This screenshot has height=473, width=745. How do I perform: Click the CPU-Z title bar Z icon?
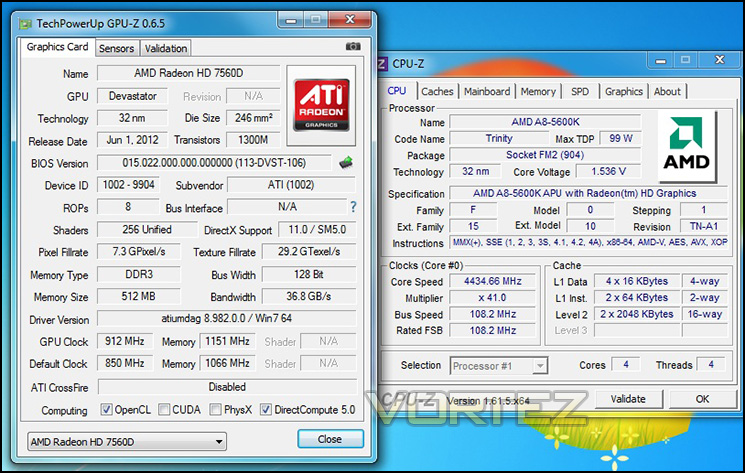coord(382,63)
